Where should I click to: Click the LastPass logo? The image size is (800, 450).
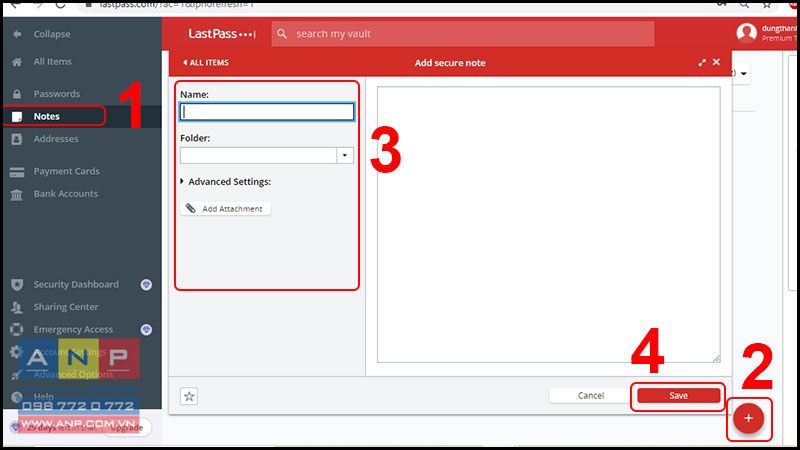tap(221, 34)
